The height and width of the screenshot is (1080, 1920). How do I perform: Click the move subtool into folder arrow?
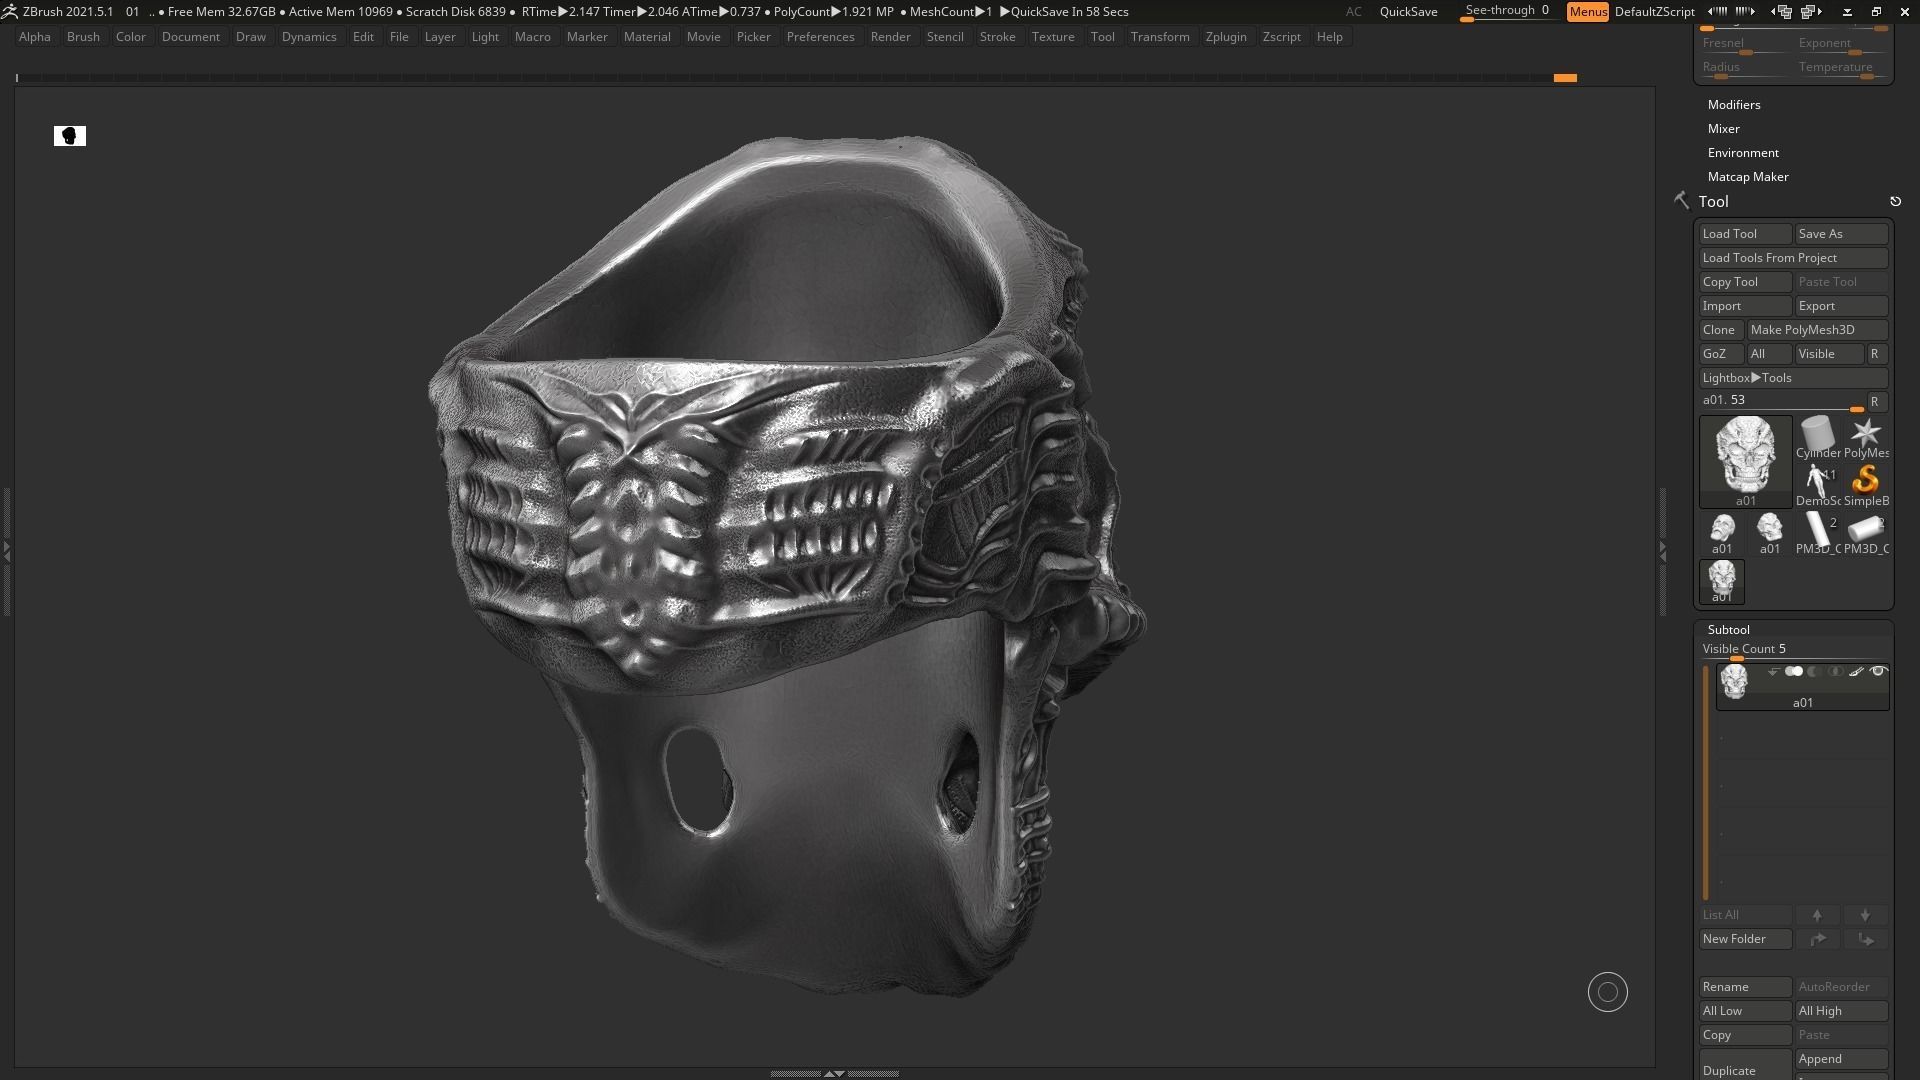coord(1865,939)
